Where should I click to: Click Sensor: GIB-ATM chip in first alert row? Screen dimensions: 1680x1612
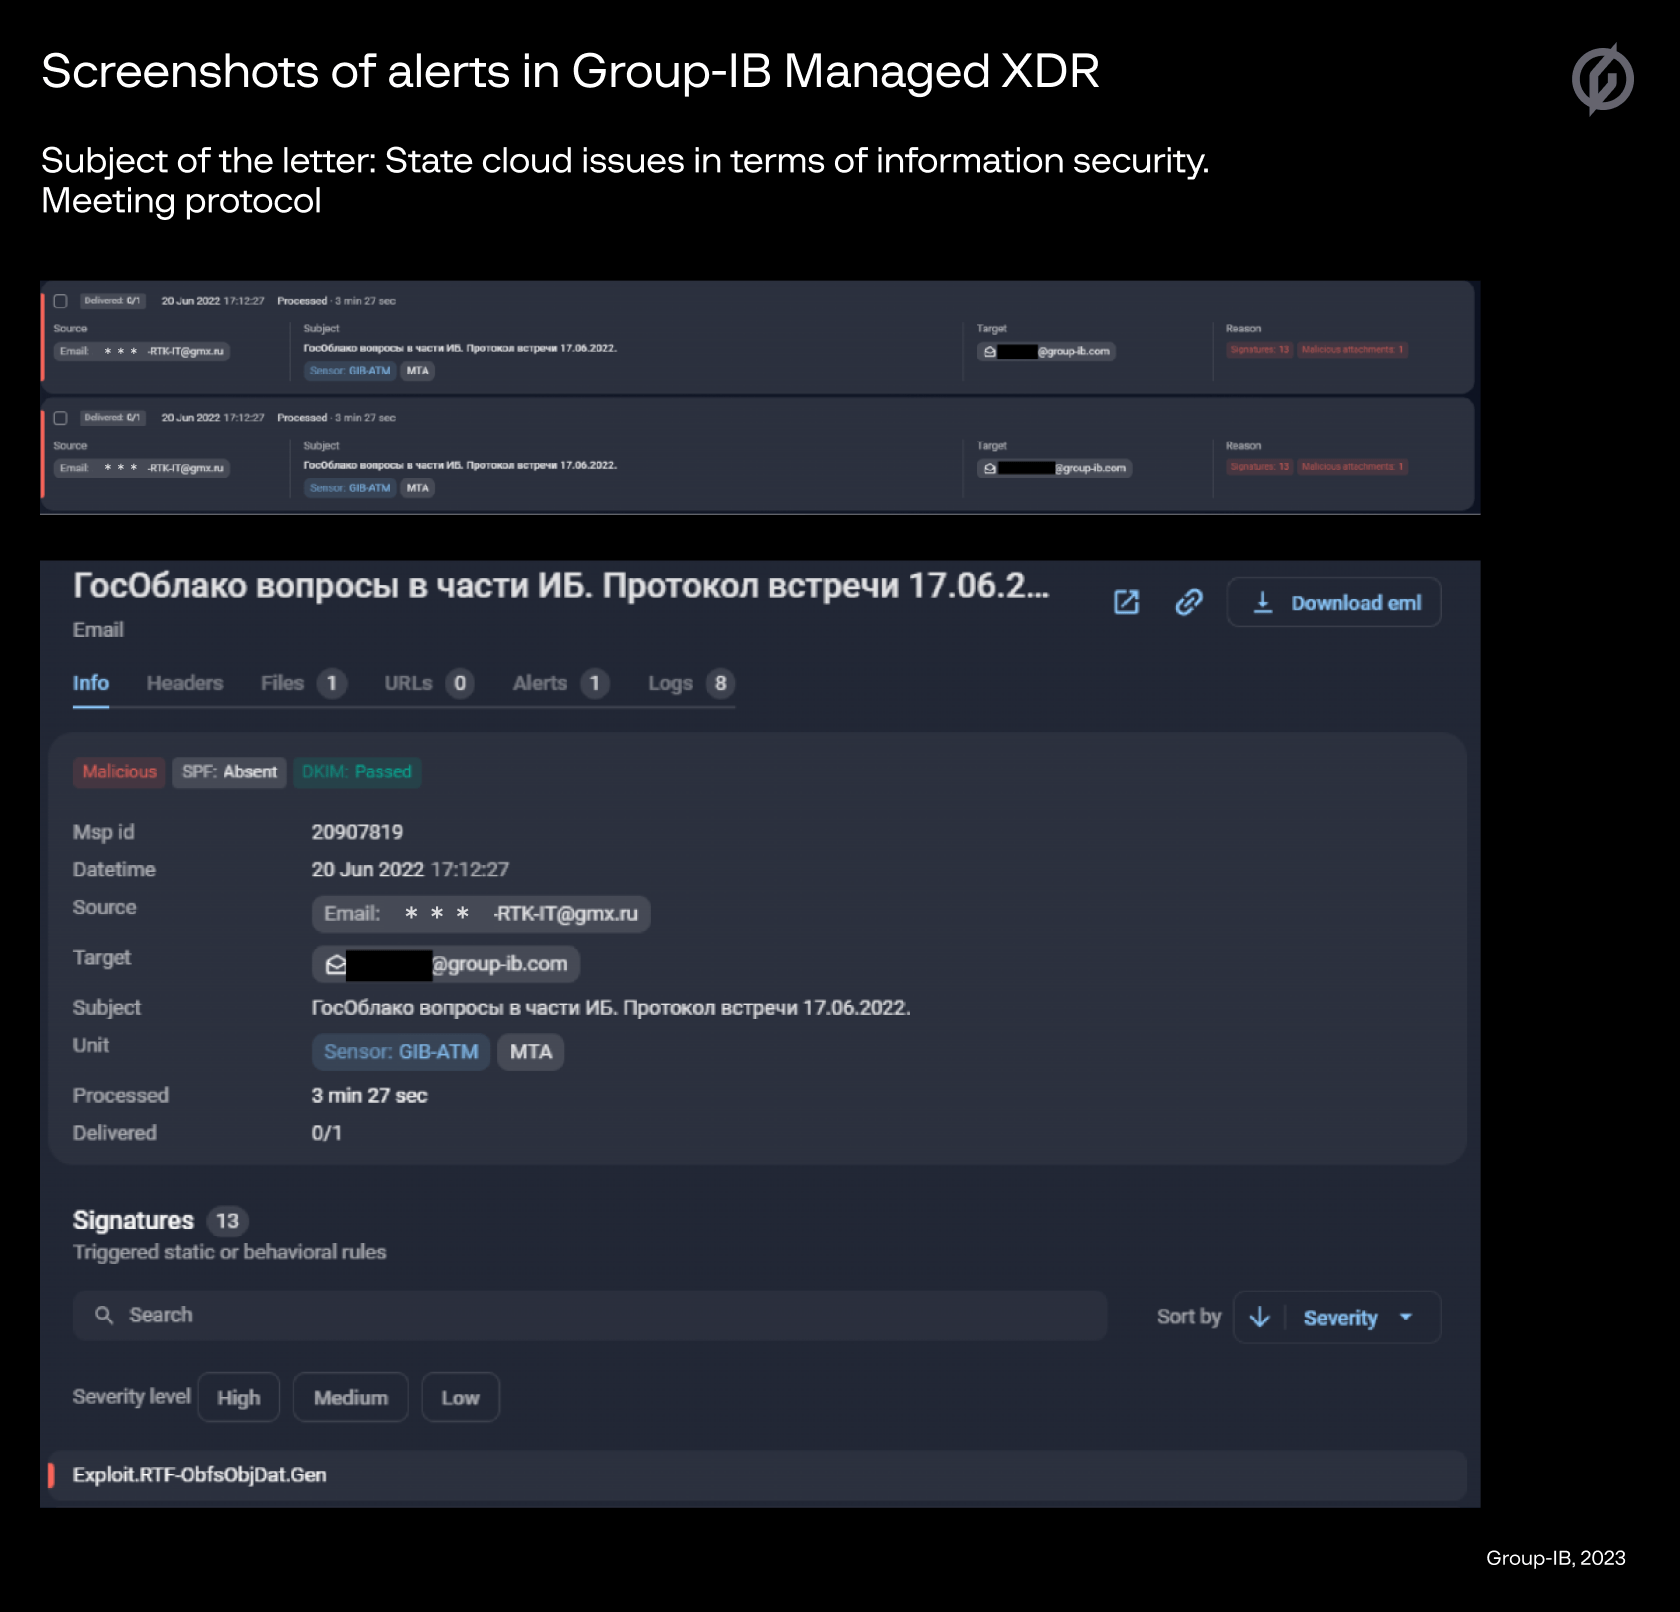(x=350, y=371)
